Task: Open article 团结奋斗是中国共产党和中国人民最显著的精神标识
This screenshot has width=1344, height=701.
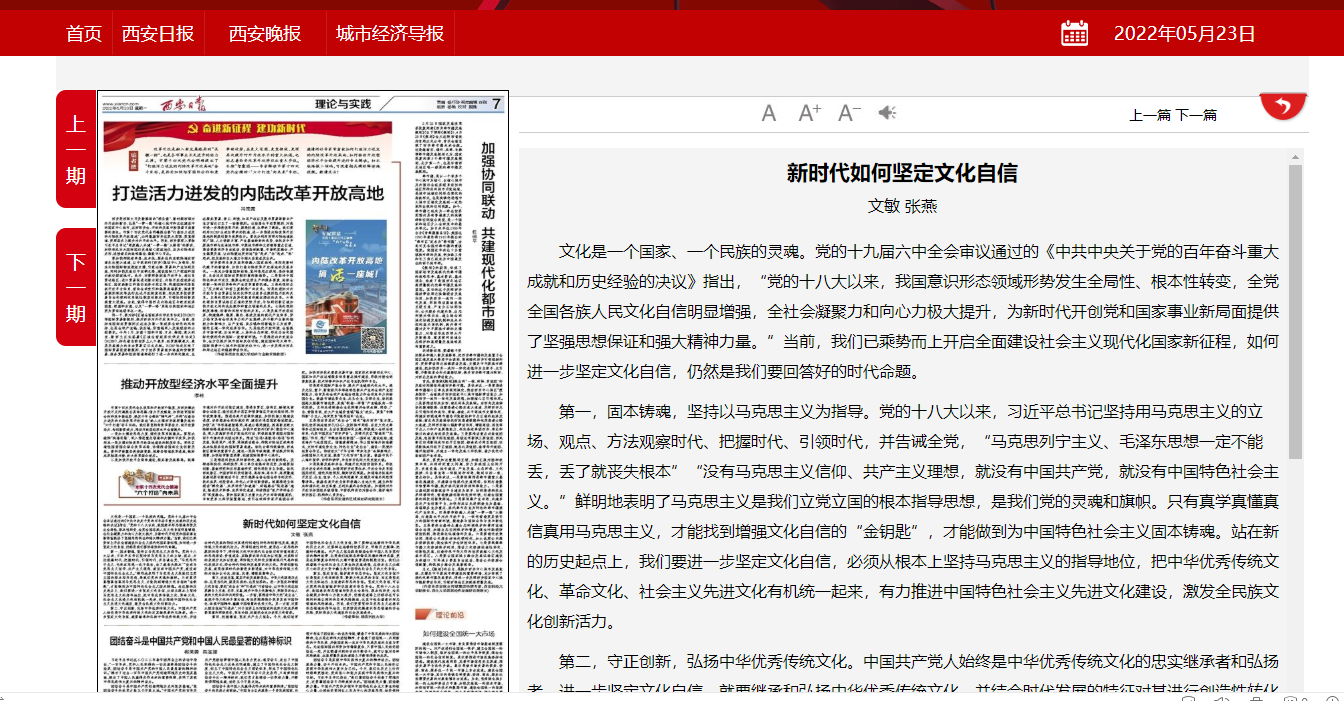Action: [200, 639]
